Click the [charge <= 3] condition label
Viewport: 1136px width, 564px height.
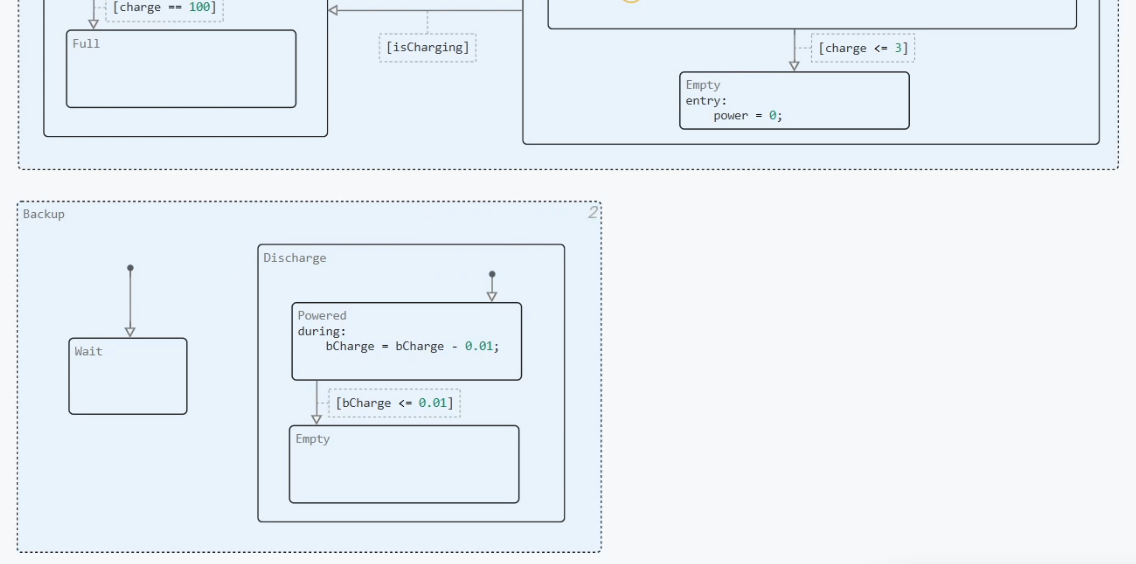point(862,48)
